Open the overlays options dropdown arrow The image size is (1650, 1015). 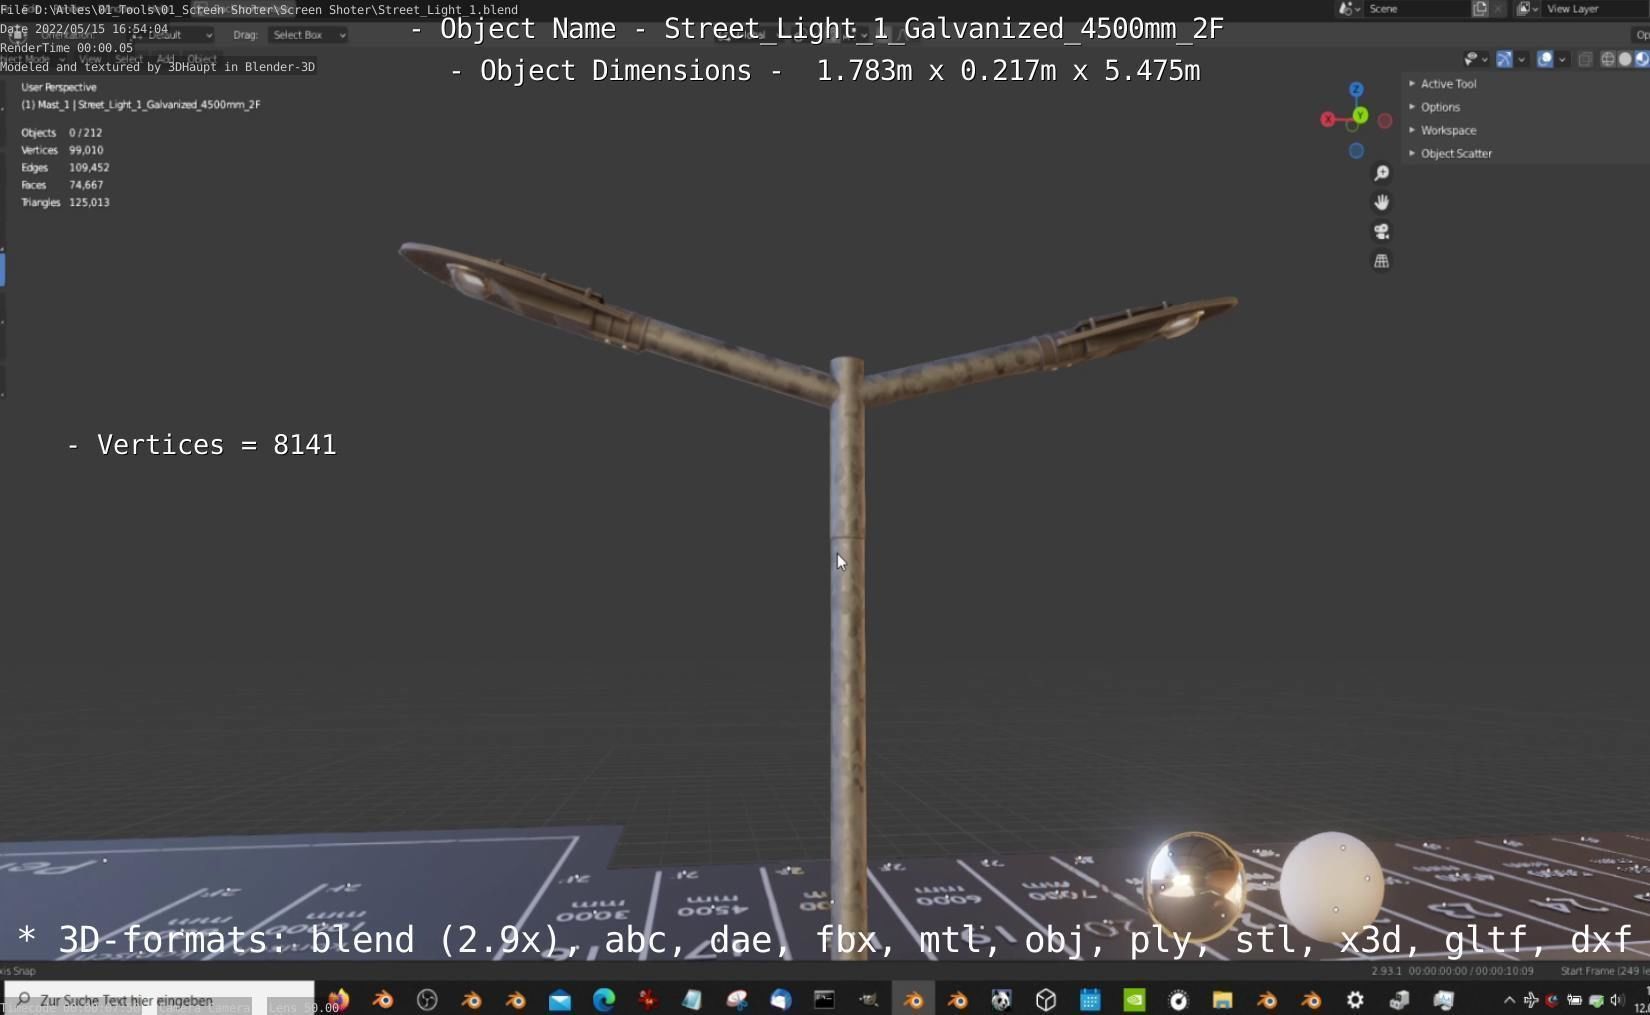click(x=1562, y=59)
